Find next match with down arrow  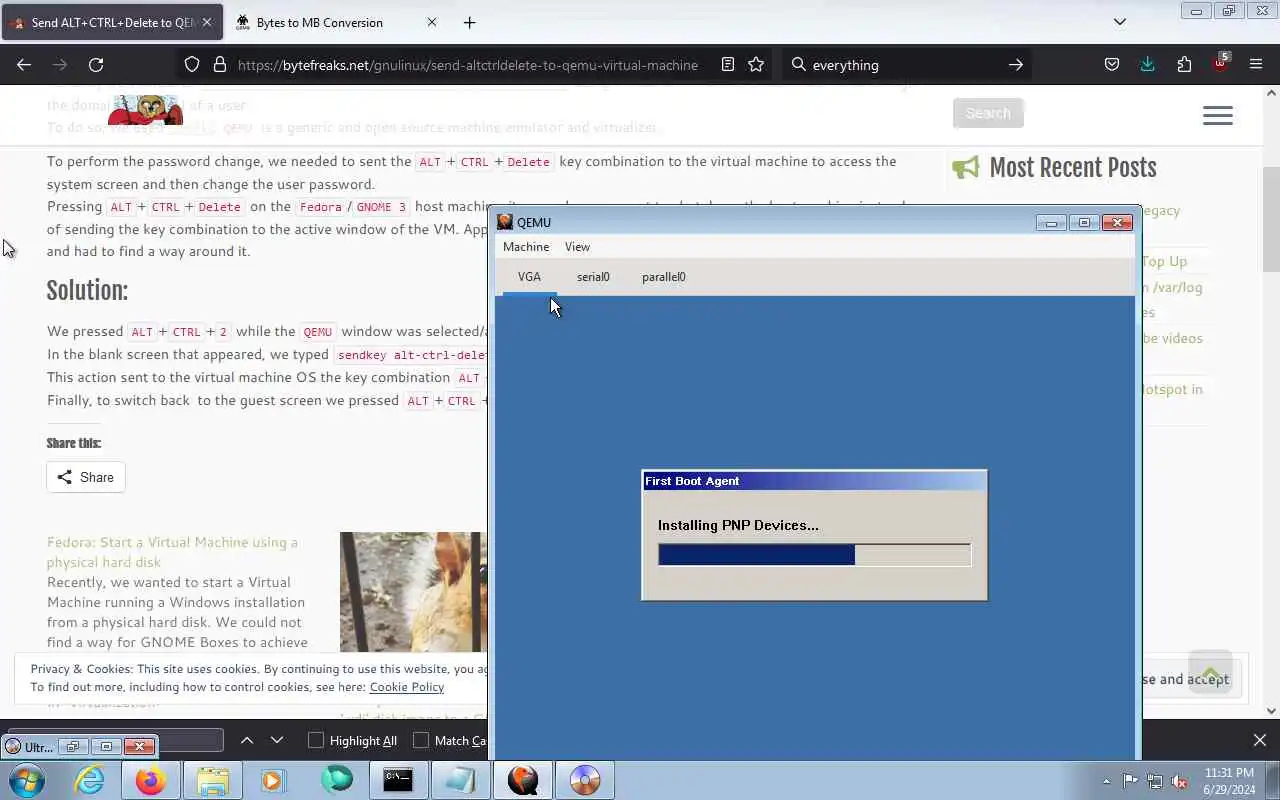coord(277,740)
